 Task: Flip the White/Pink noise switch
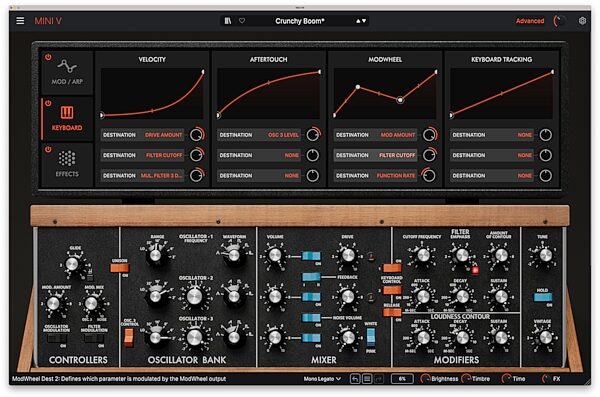tap(371, 337)
